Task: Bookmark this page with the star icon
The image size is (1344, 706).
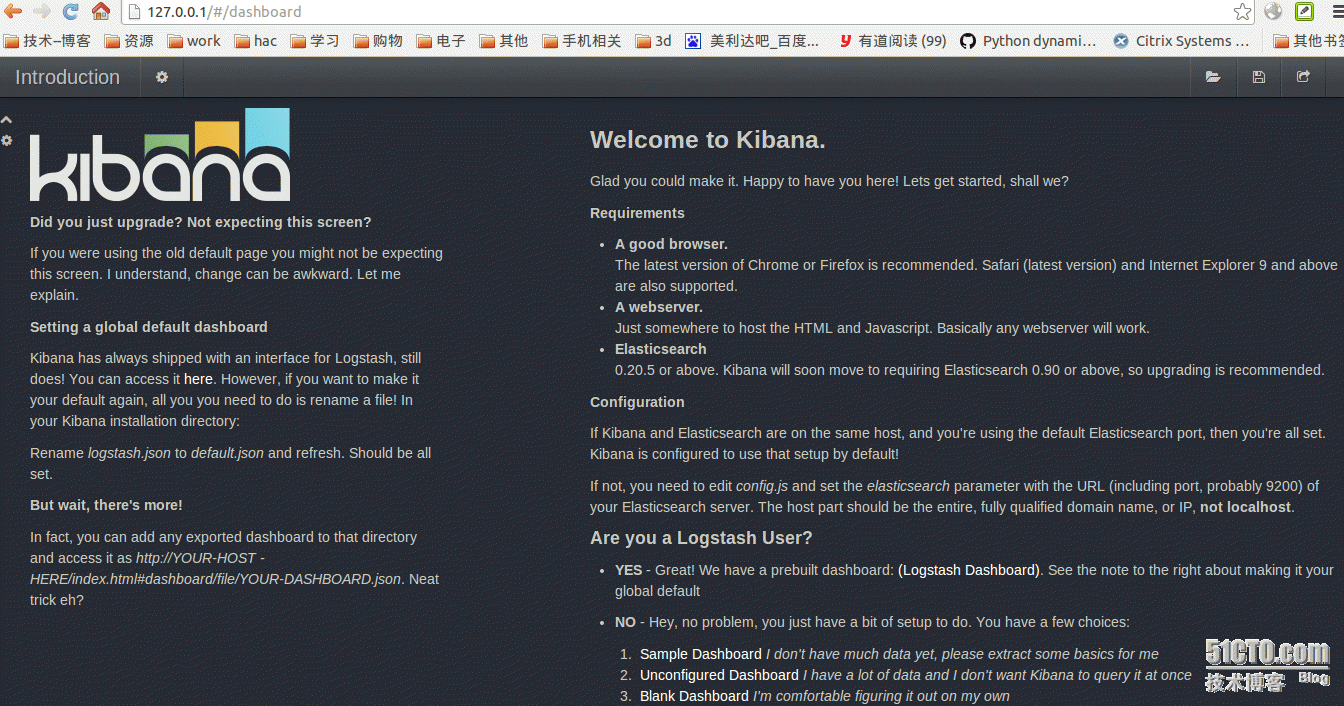Action: click(x=1242, y=12)
